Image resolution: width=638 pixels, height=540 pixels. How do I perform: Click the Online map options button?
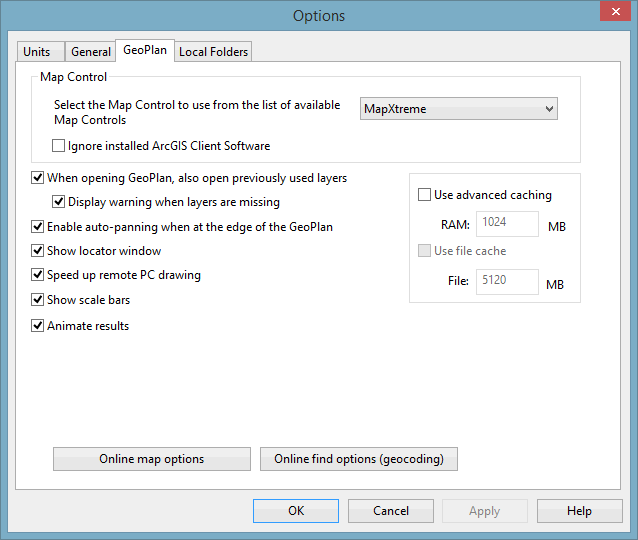click(152, 459)
